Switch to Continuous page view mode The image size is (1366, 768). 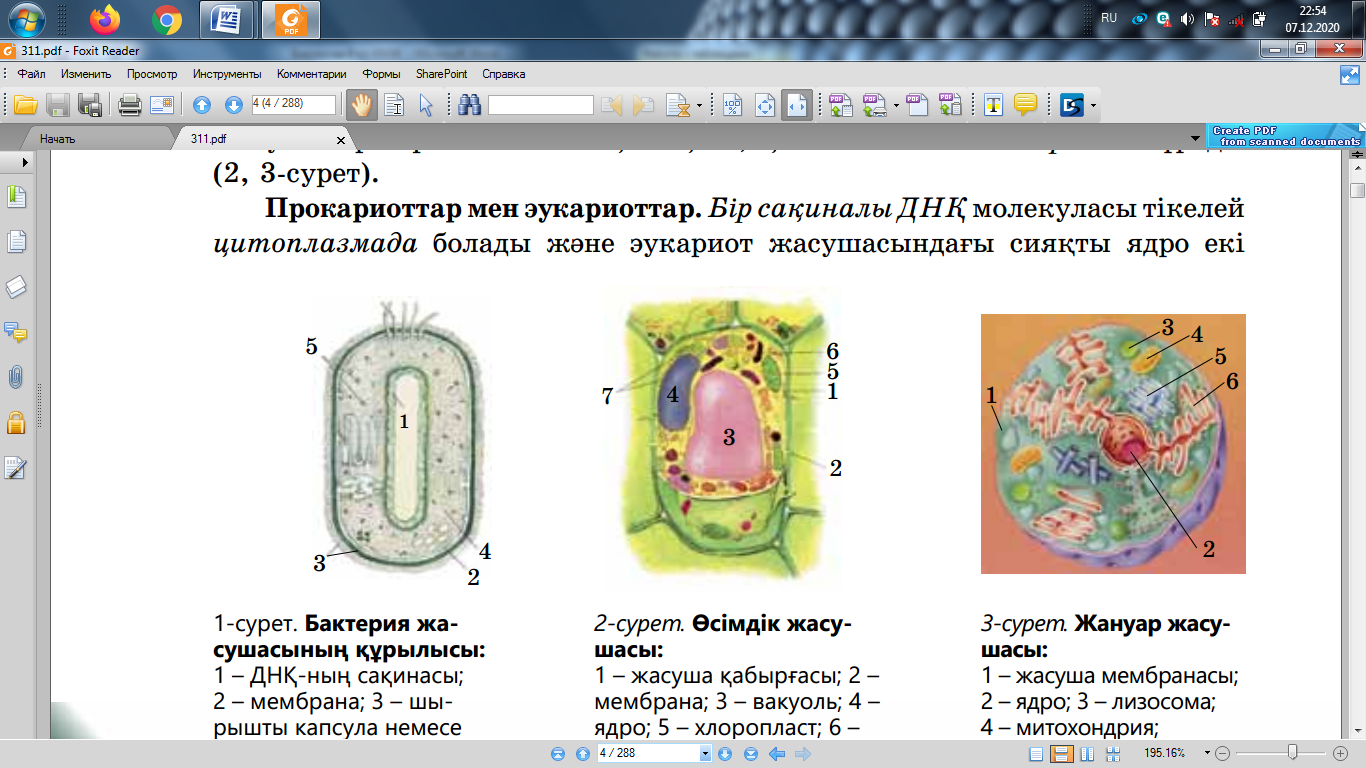pos(1061,753)
